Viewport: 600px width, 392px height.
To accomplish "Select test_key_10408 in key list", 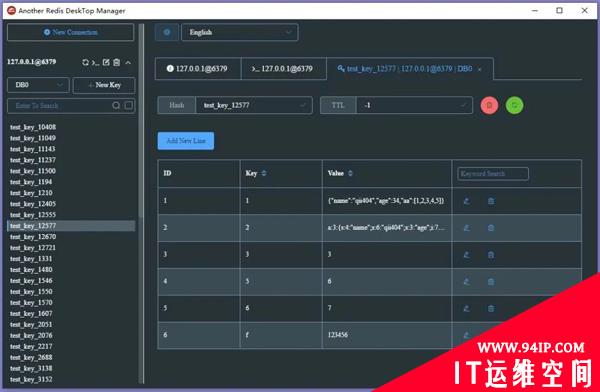I will [71, 127].
